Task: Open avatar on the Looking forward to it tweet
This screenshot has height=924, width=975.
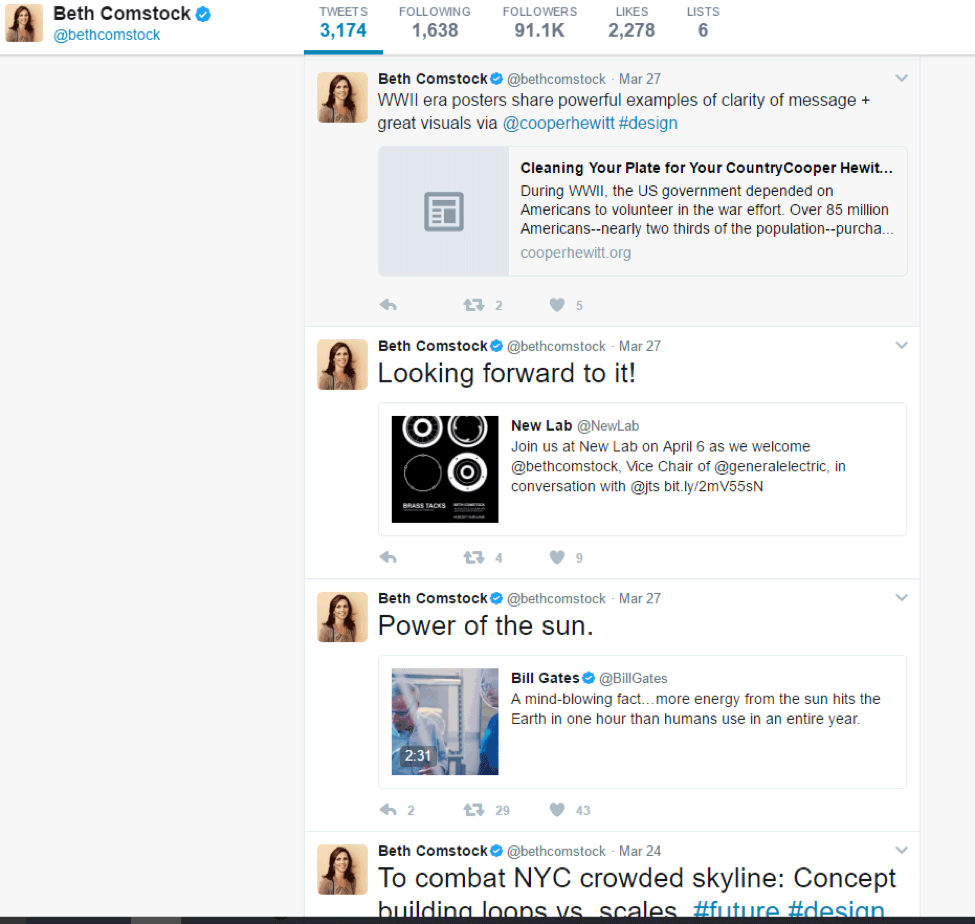Action: click(x=343, y=364)
